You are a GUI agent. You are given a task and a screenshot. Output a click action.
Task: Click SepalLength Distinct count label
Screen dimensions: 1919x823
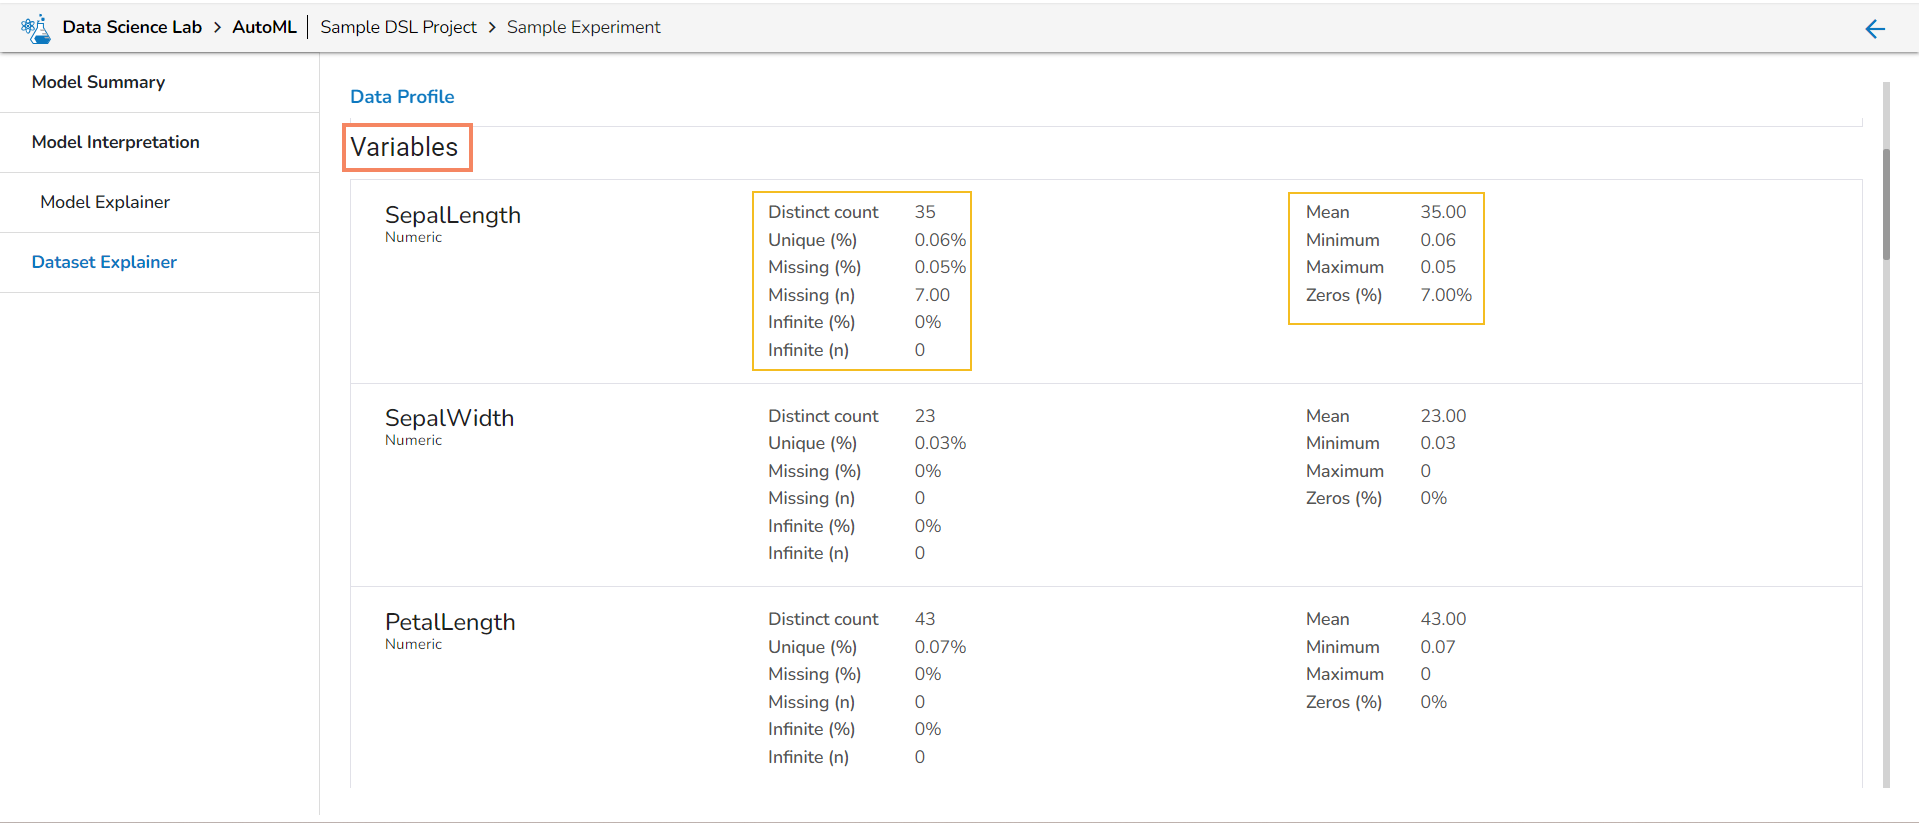[x=823, y=212]
